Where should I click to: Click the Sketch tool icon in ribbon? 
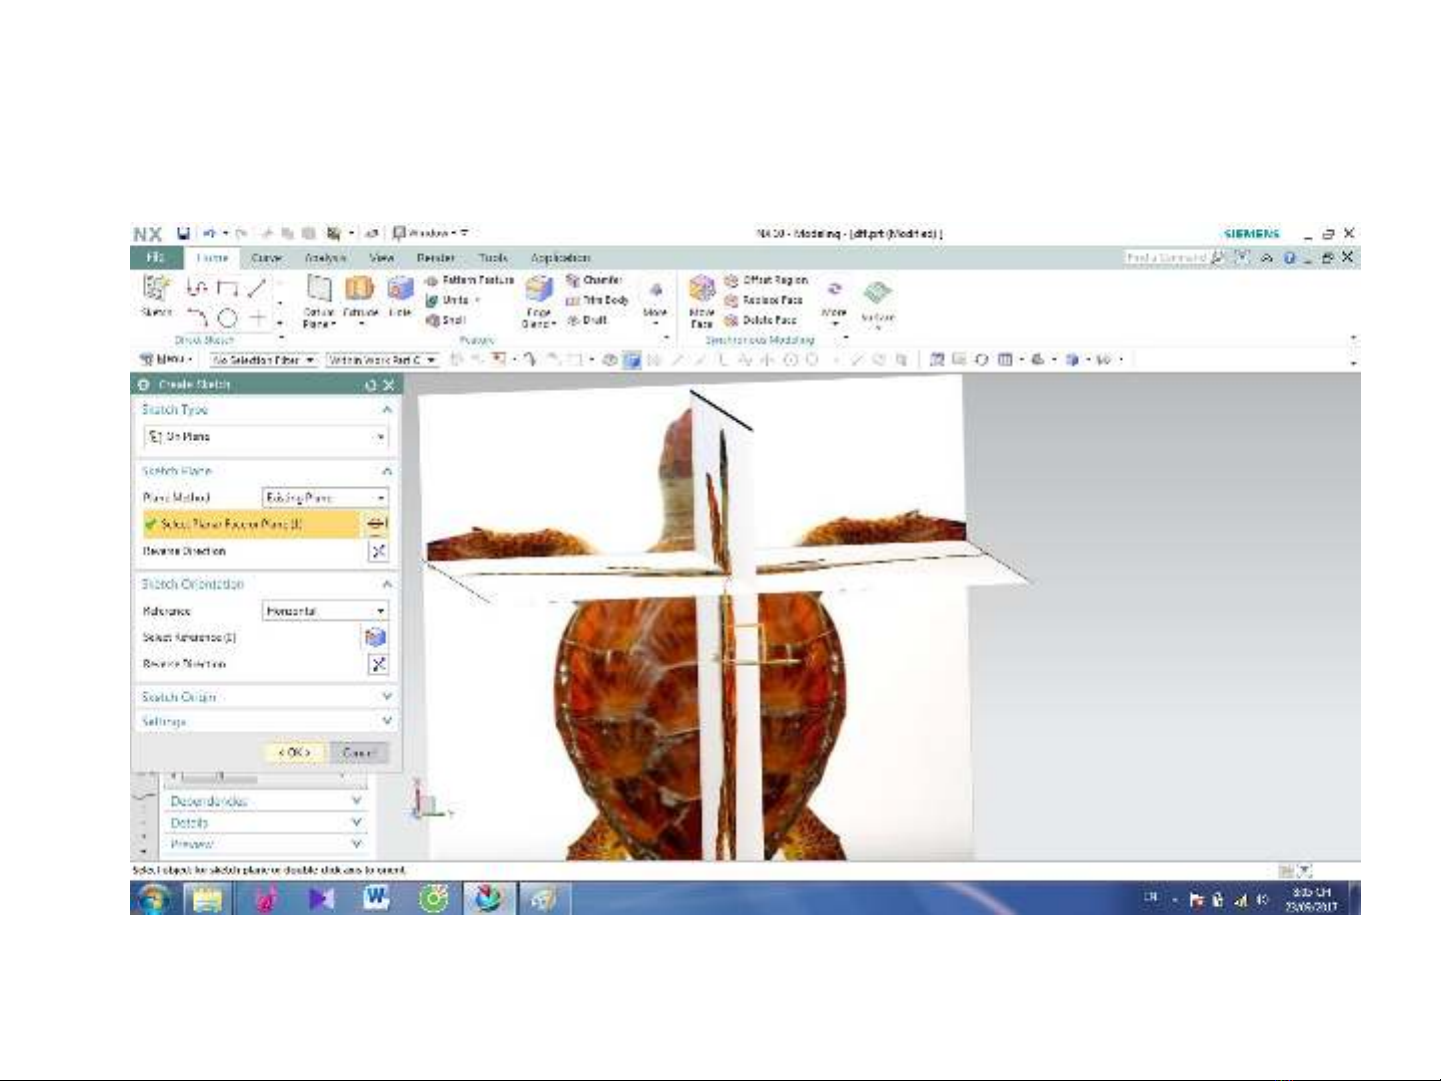156,290
